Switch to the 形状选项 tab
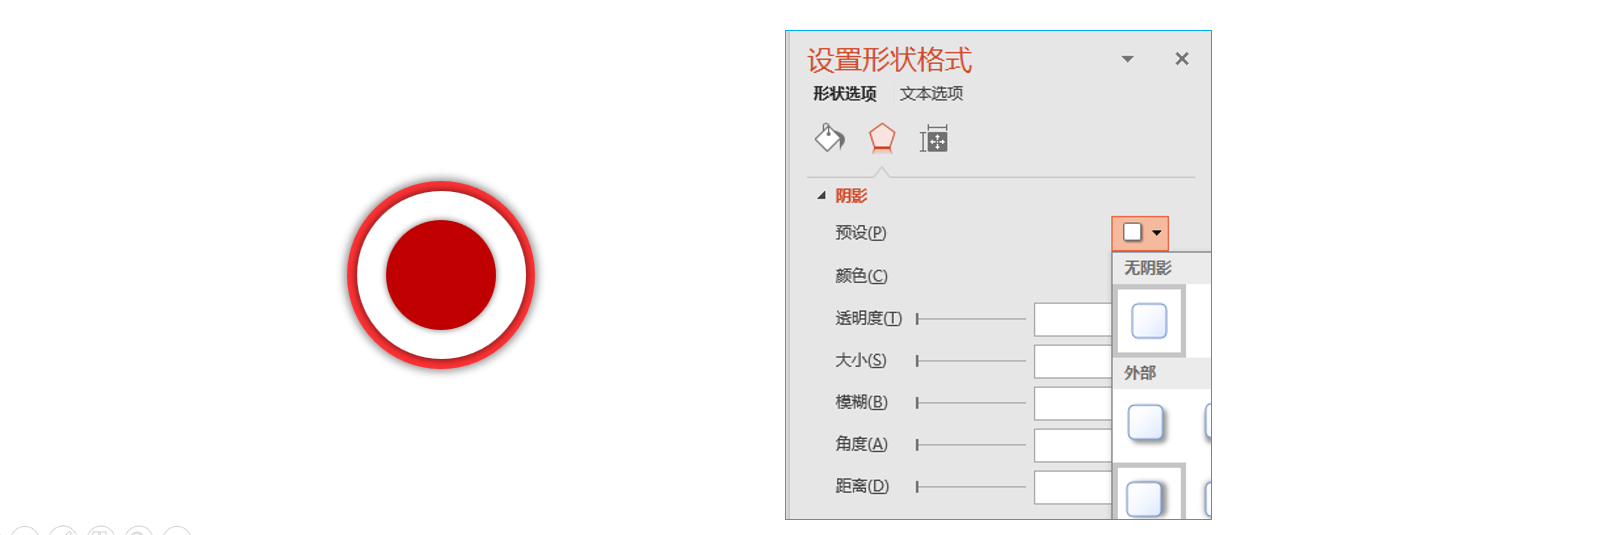The height and width of the screenshot is (535, 1621). [845, 93]
